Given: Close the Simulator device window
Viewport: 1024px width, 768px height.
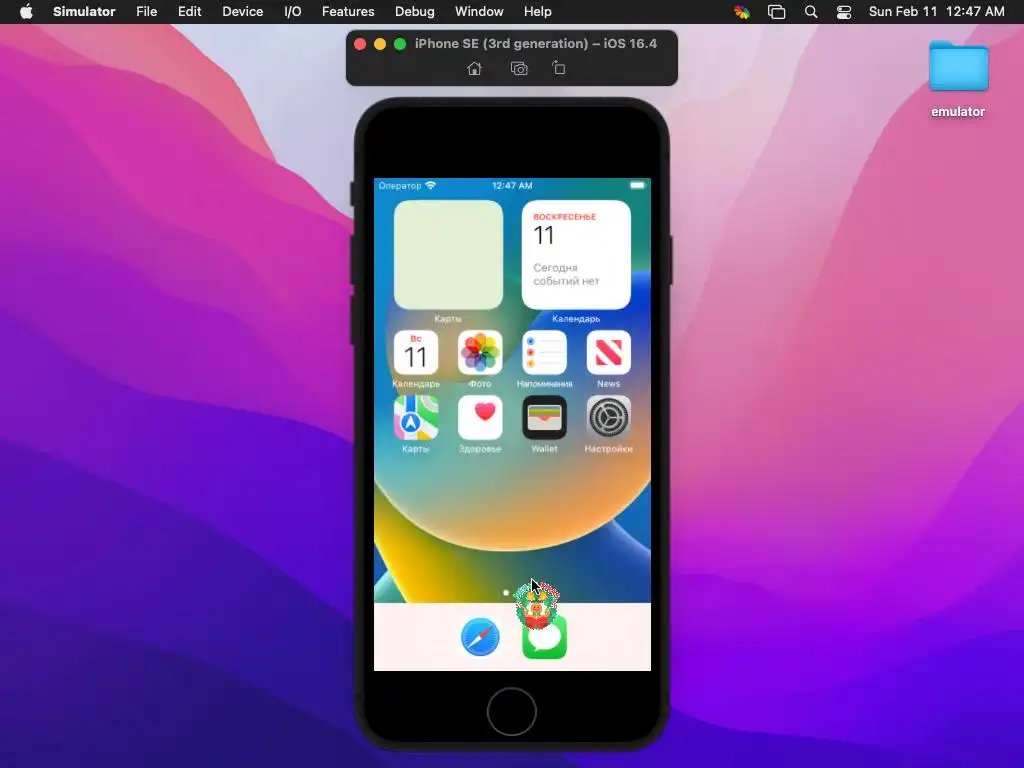Looking at the screenshot, I should coord(360,44).
